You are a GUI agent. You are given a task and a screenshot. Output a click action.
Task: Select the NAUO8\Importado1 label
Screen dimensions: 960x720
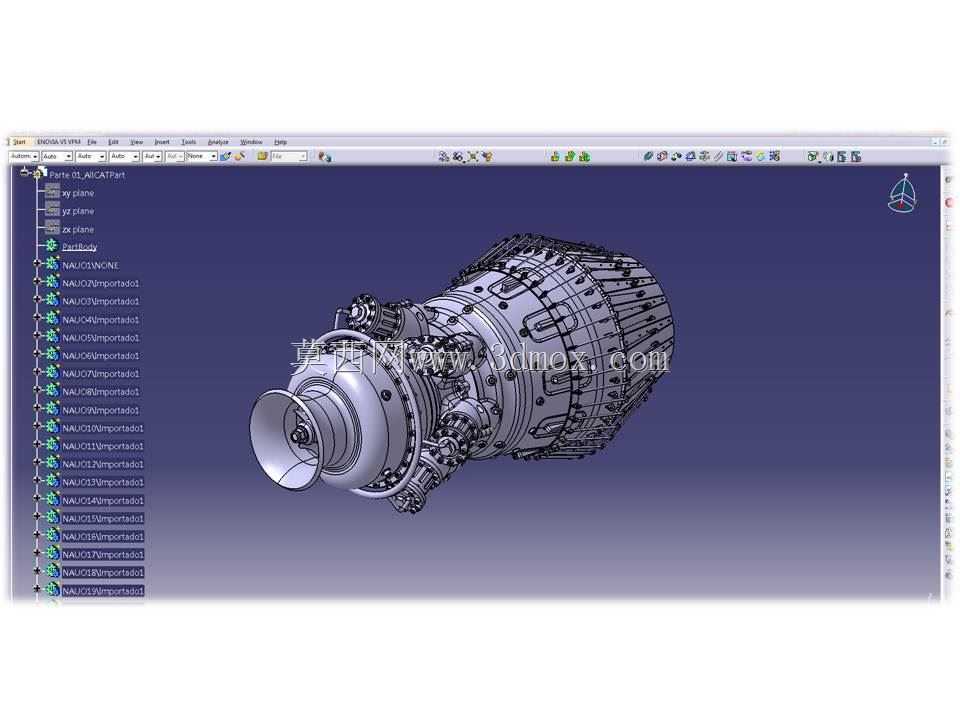pyautogui.click(x=100, y=392)
